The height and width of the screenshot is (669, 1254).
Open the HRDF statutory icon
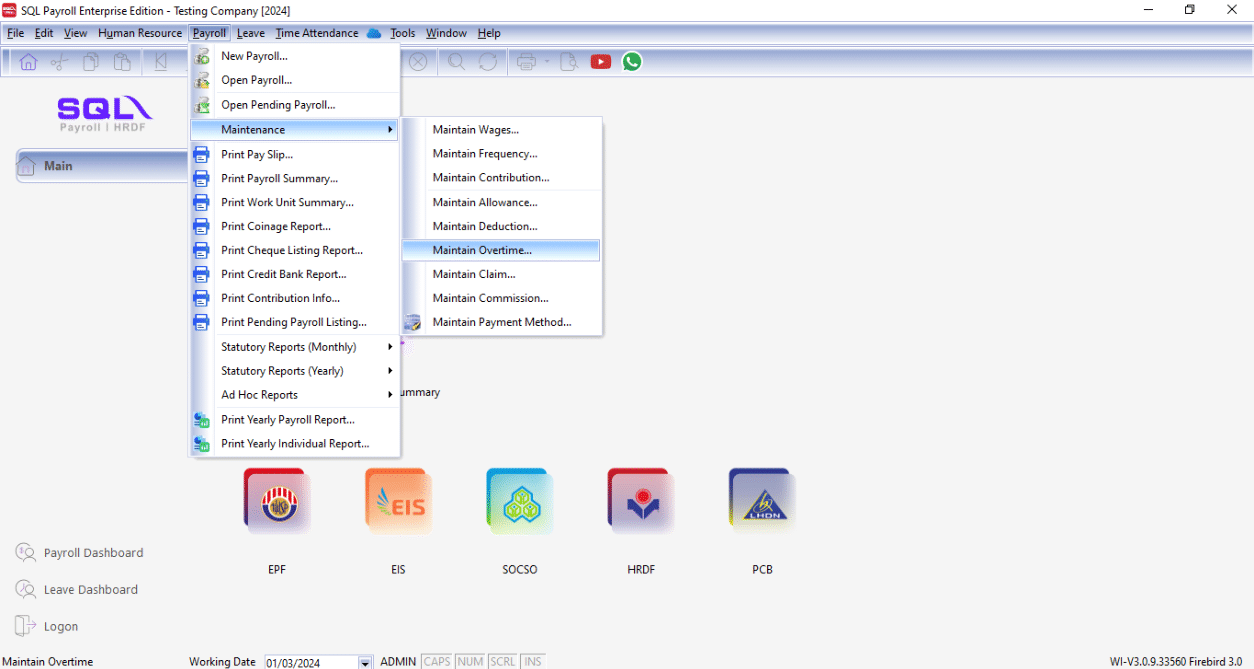[x=640, y=502]
